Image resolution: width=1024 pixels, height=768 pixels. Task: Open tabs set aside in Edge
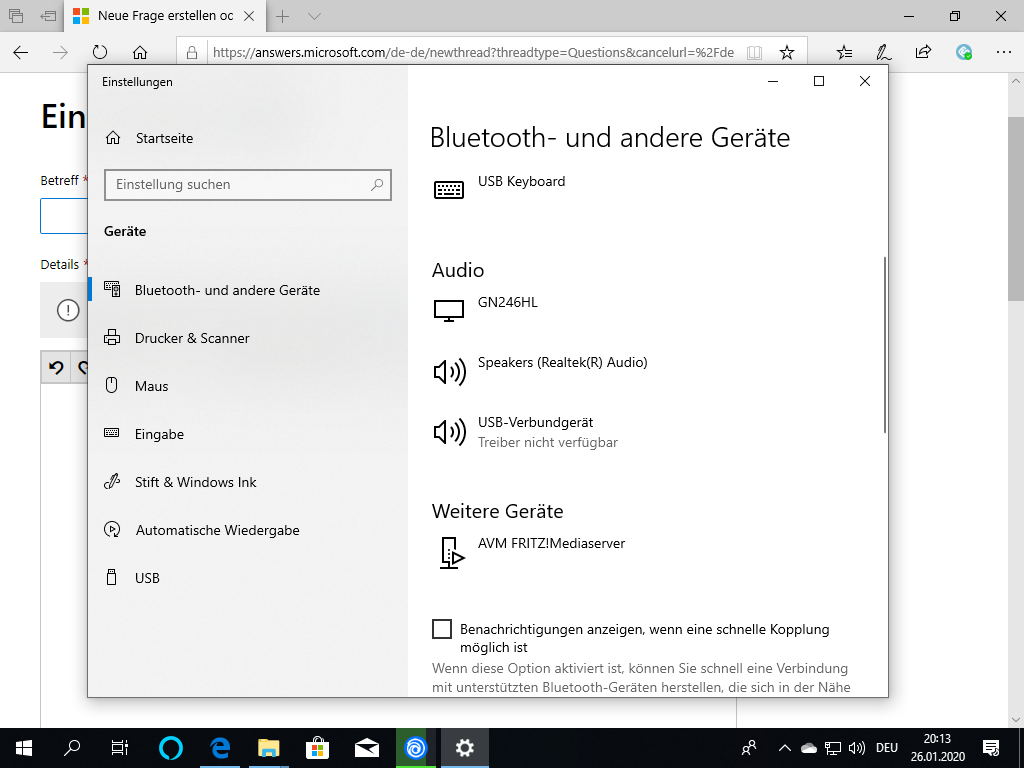click(x=16, y=16)
